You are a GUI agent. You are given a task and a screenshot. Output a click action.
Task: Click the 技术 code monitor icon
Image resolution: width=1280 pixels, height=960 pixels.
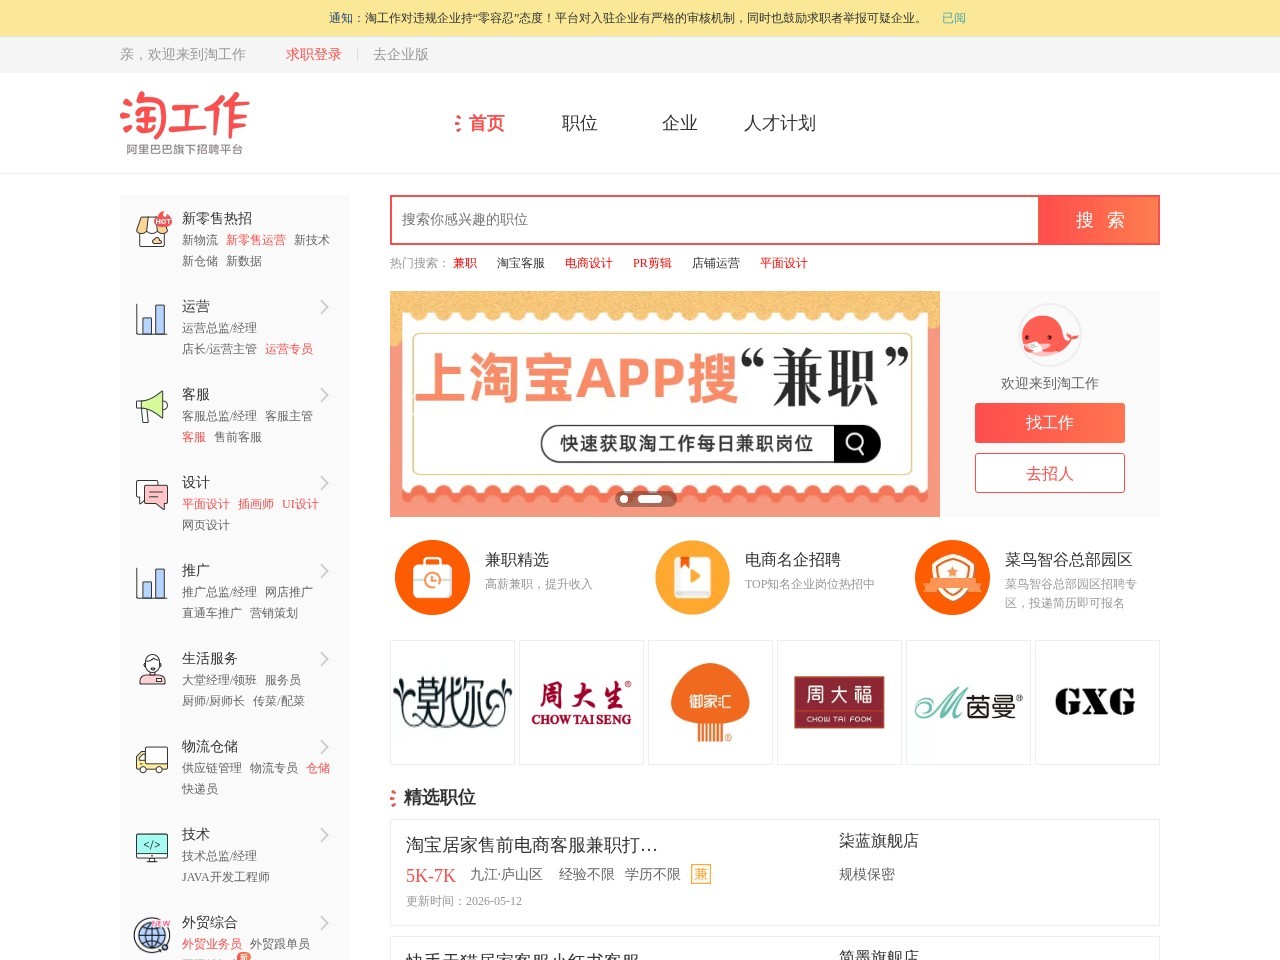152,847
